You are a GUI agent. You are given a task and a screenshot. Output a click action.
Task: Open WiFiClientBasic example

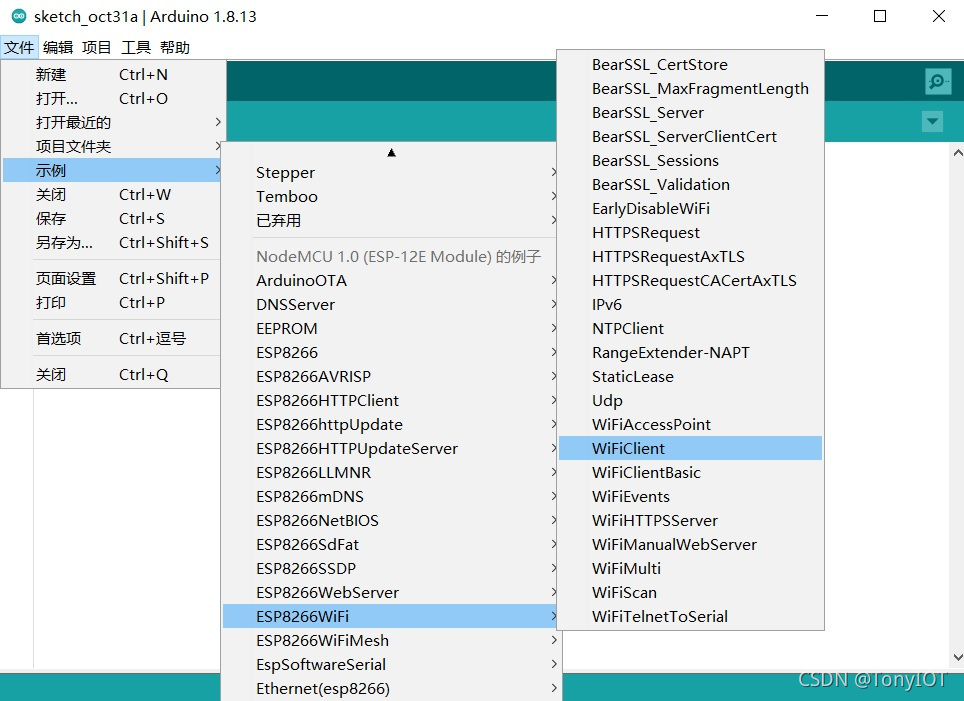tap(690, 472)
